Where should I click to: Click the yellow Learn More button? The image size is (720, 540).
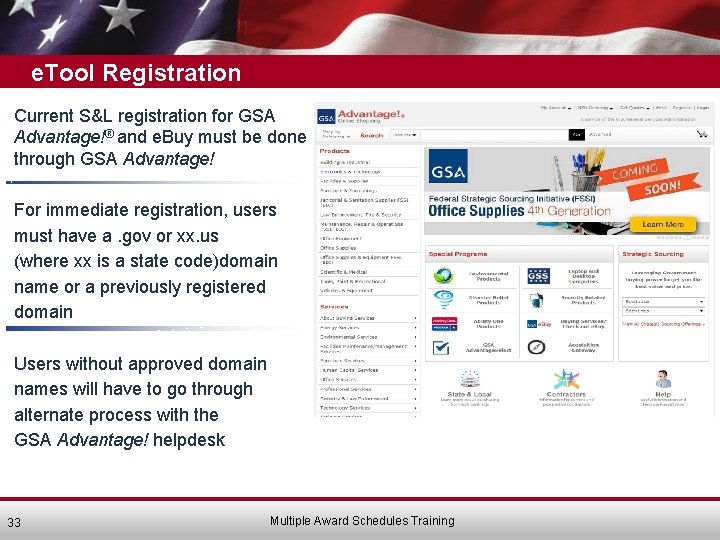(663, 225)
